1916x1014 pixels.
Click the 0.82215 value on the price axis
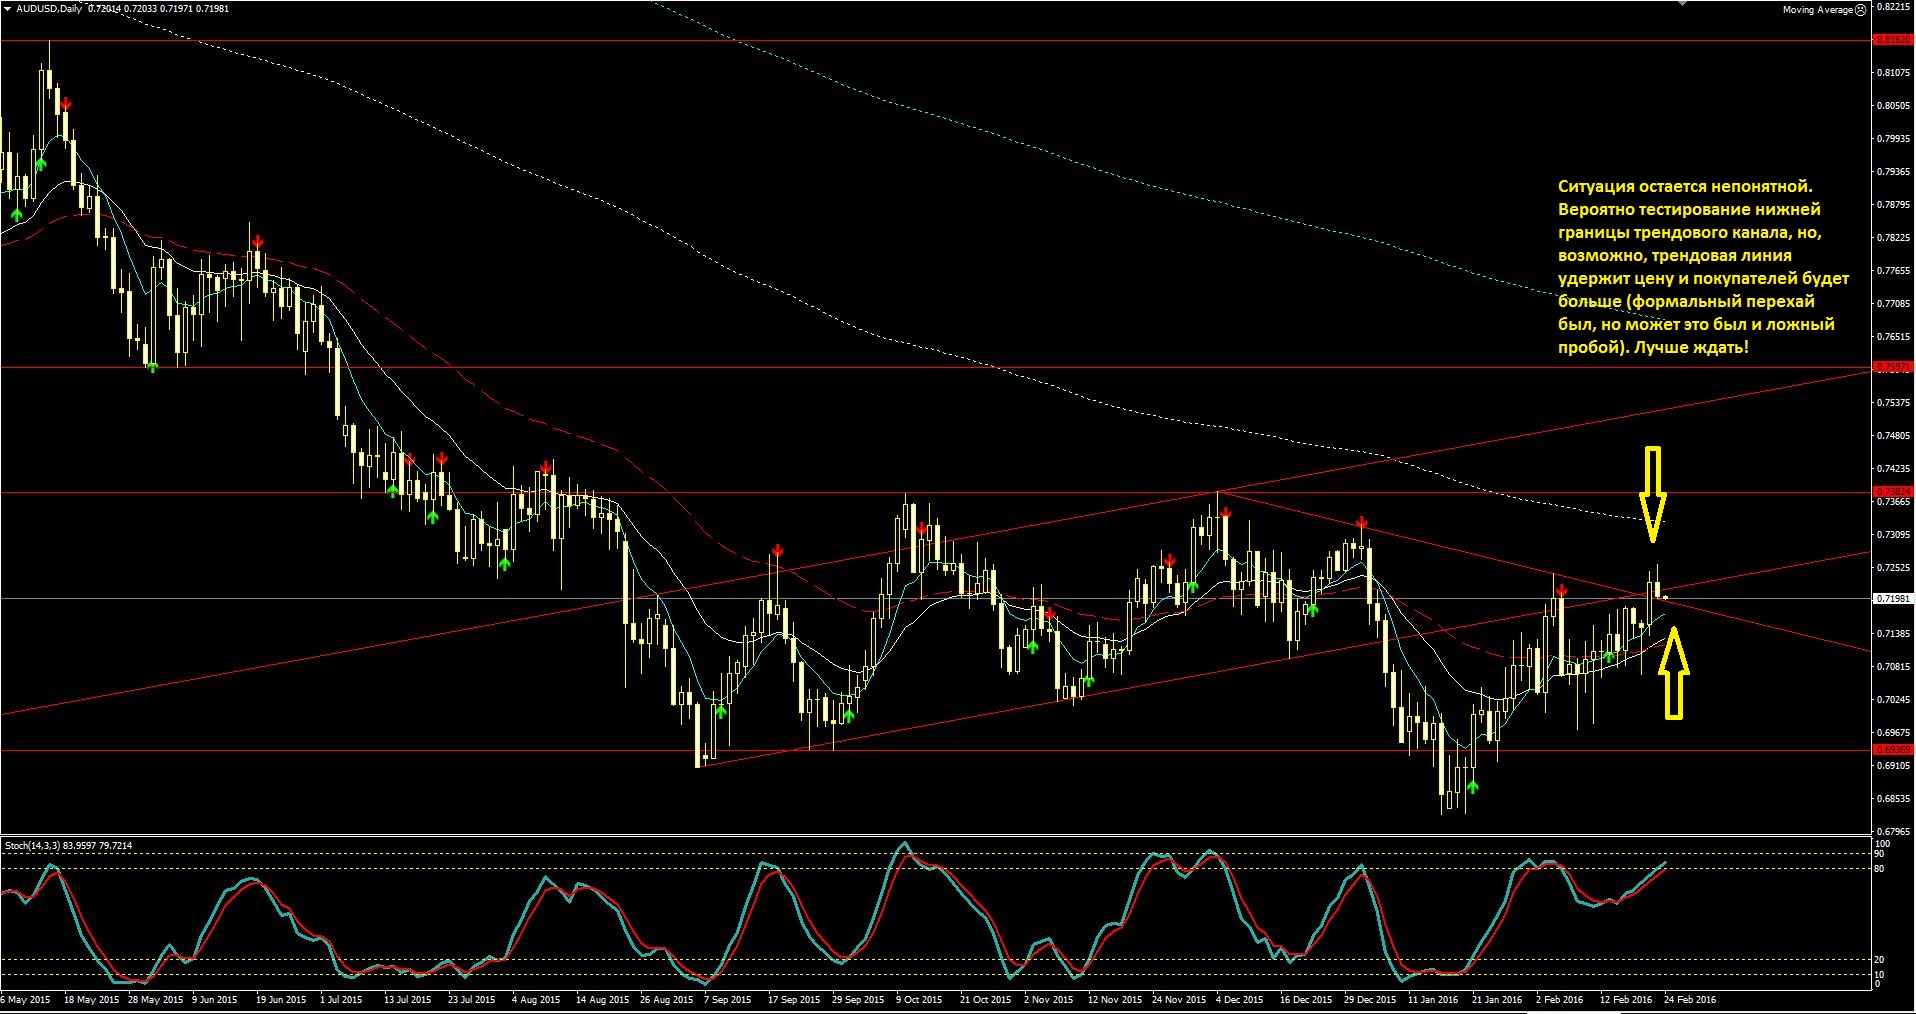(1892, 6)
